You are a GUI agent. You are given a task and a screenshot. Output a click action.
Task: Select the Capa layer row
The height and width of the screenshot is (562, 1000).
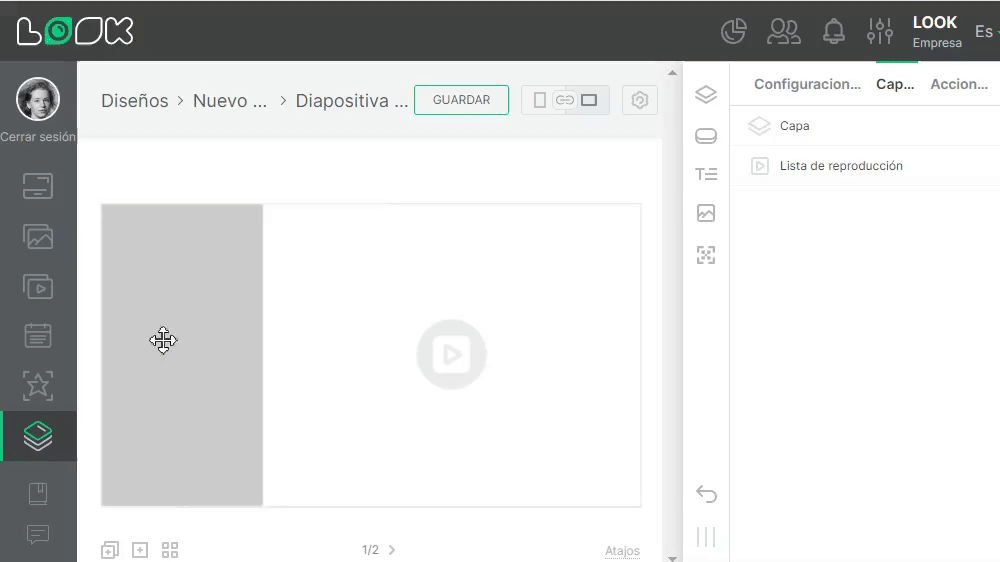[865, 126]
